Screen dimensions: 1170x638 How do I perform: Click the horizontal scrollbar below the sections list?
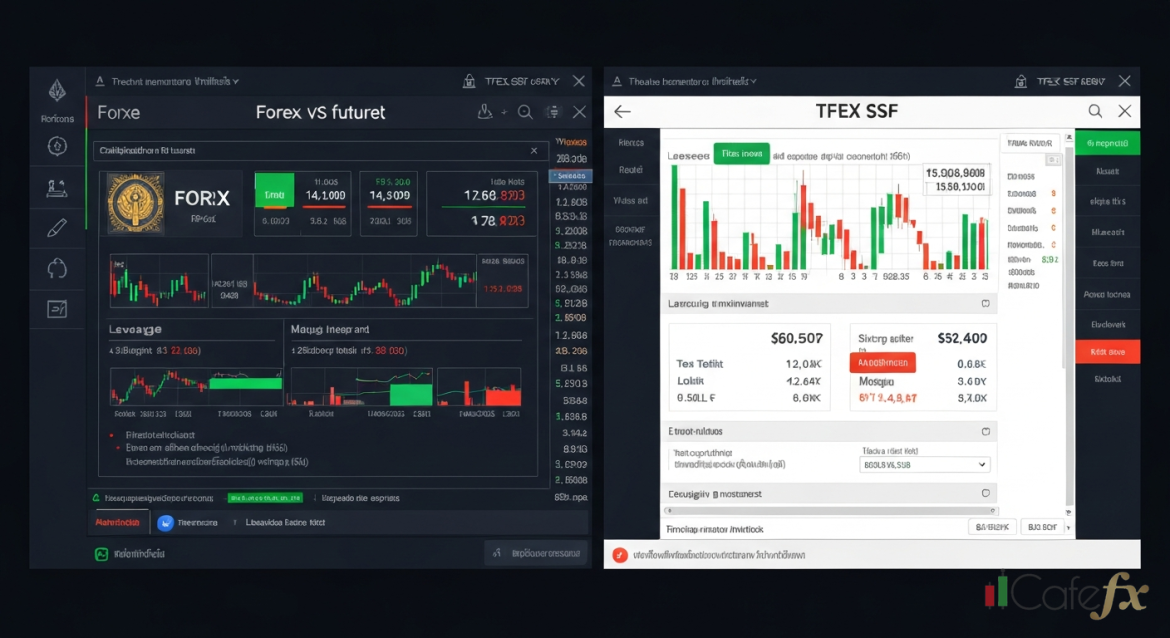pyautogui.click(x=828, y=511)
